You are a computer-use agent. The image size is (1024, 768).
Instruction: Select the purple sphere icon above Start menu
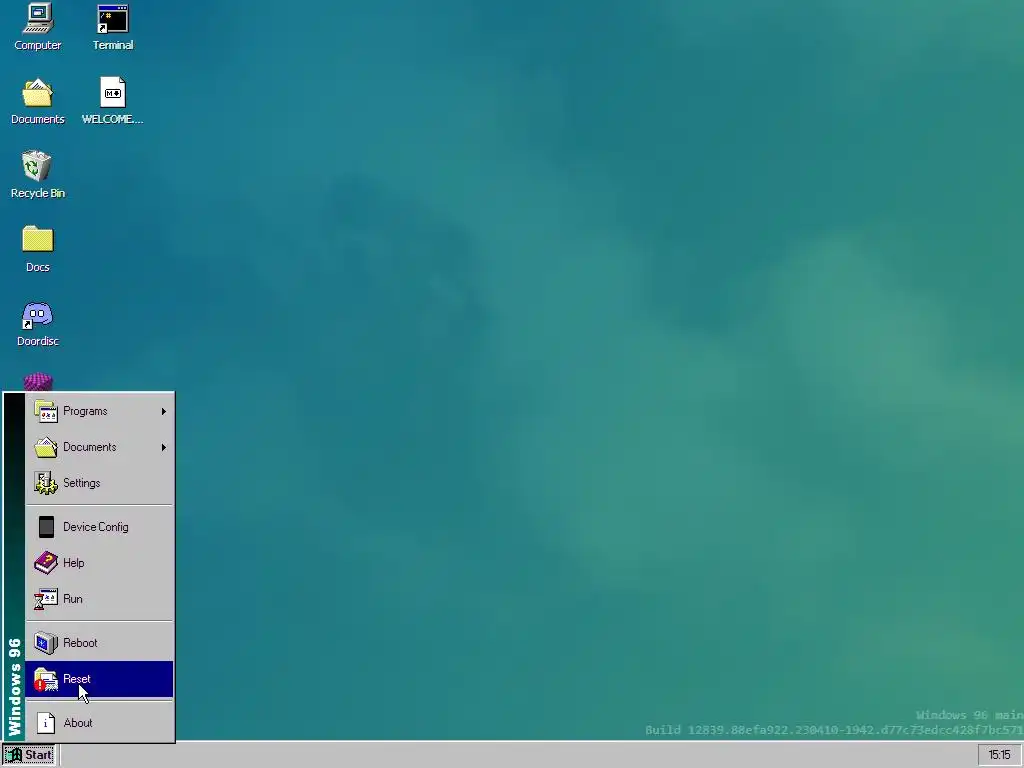[37, 382]
